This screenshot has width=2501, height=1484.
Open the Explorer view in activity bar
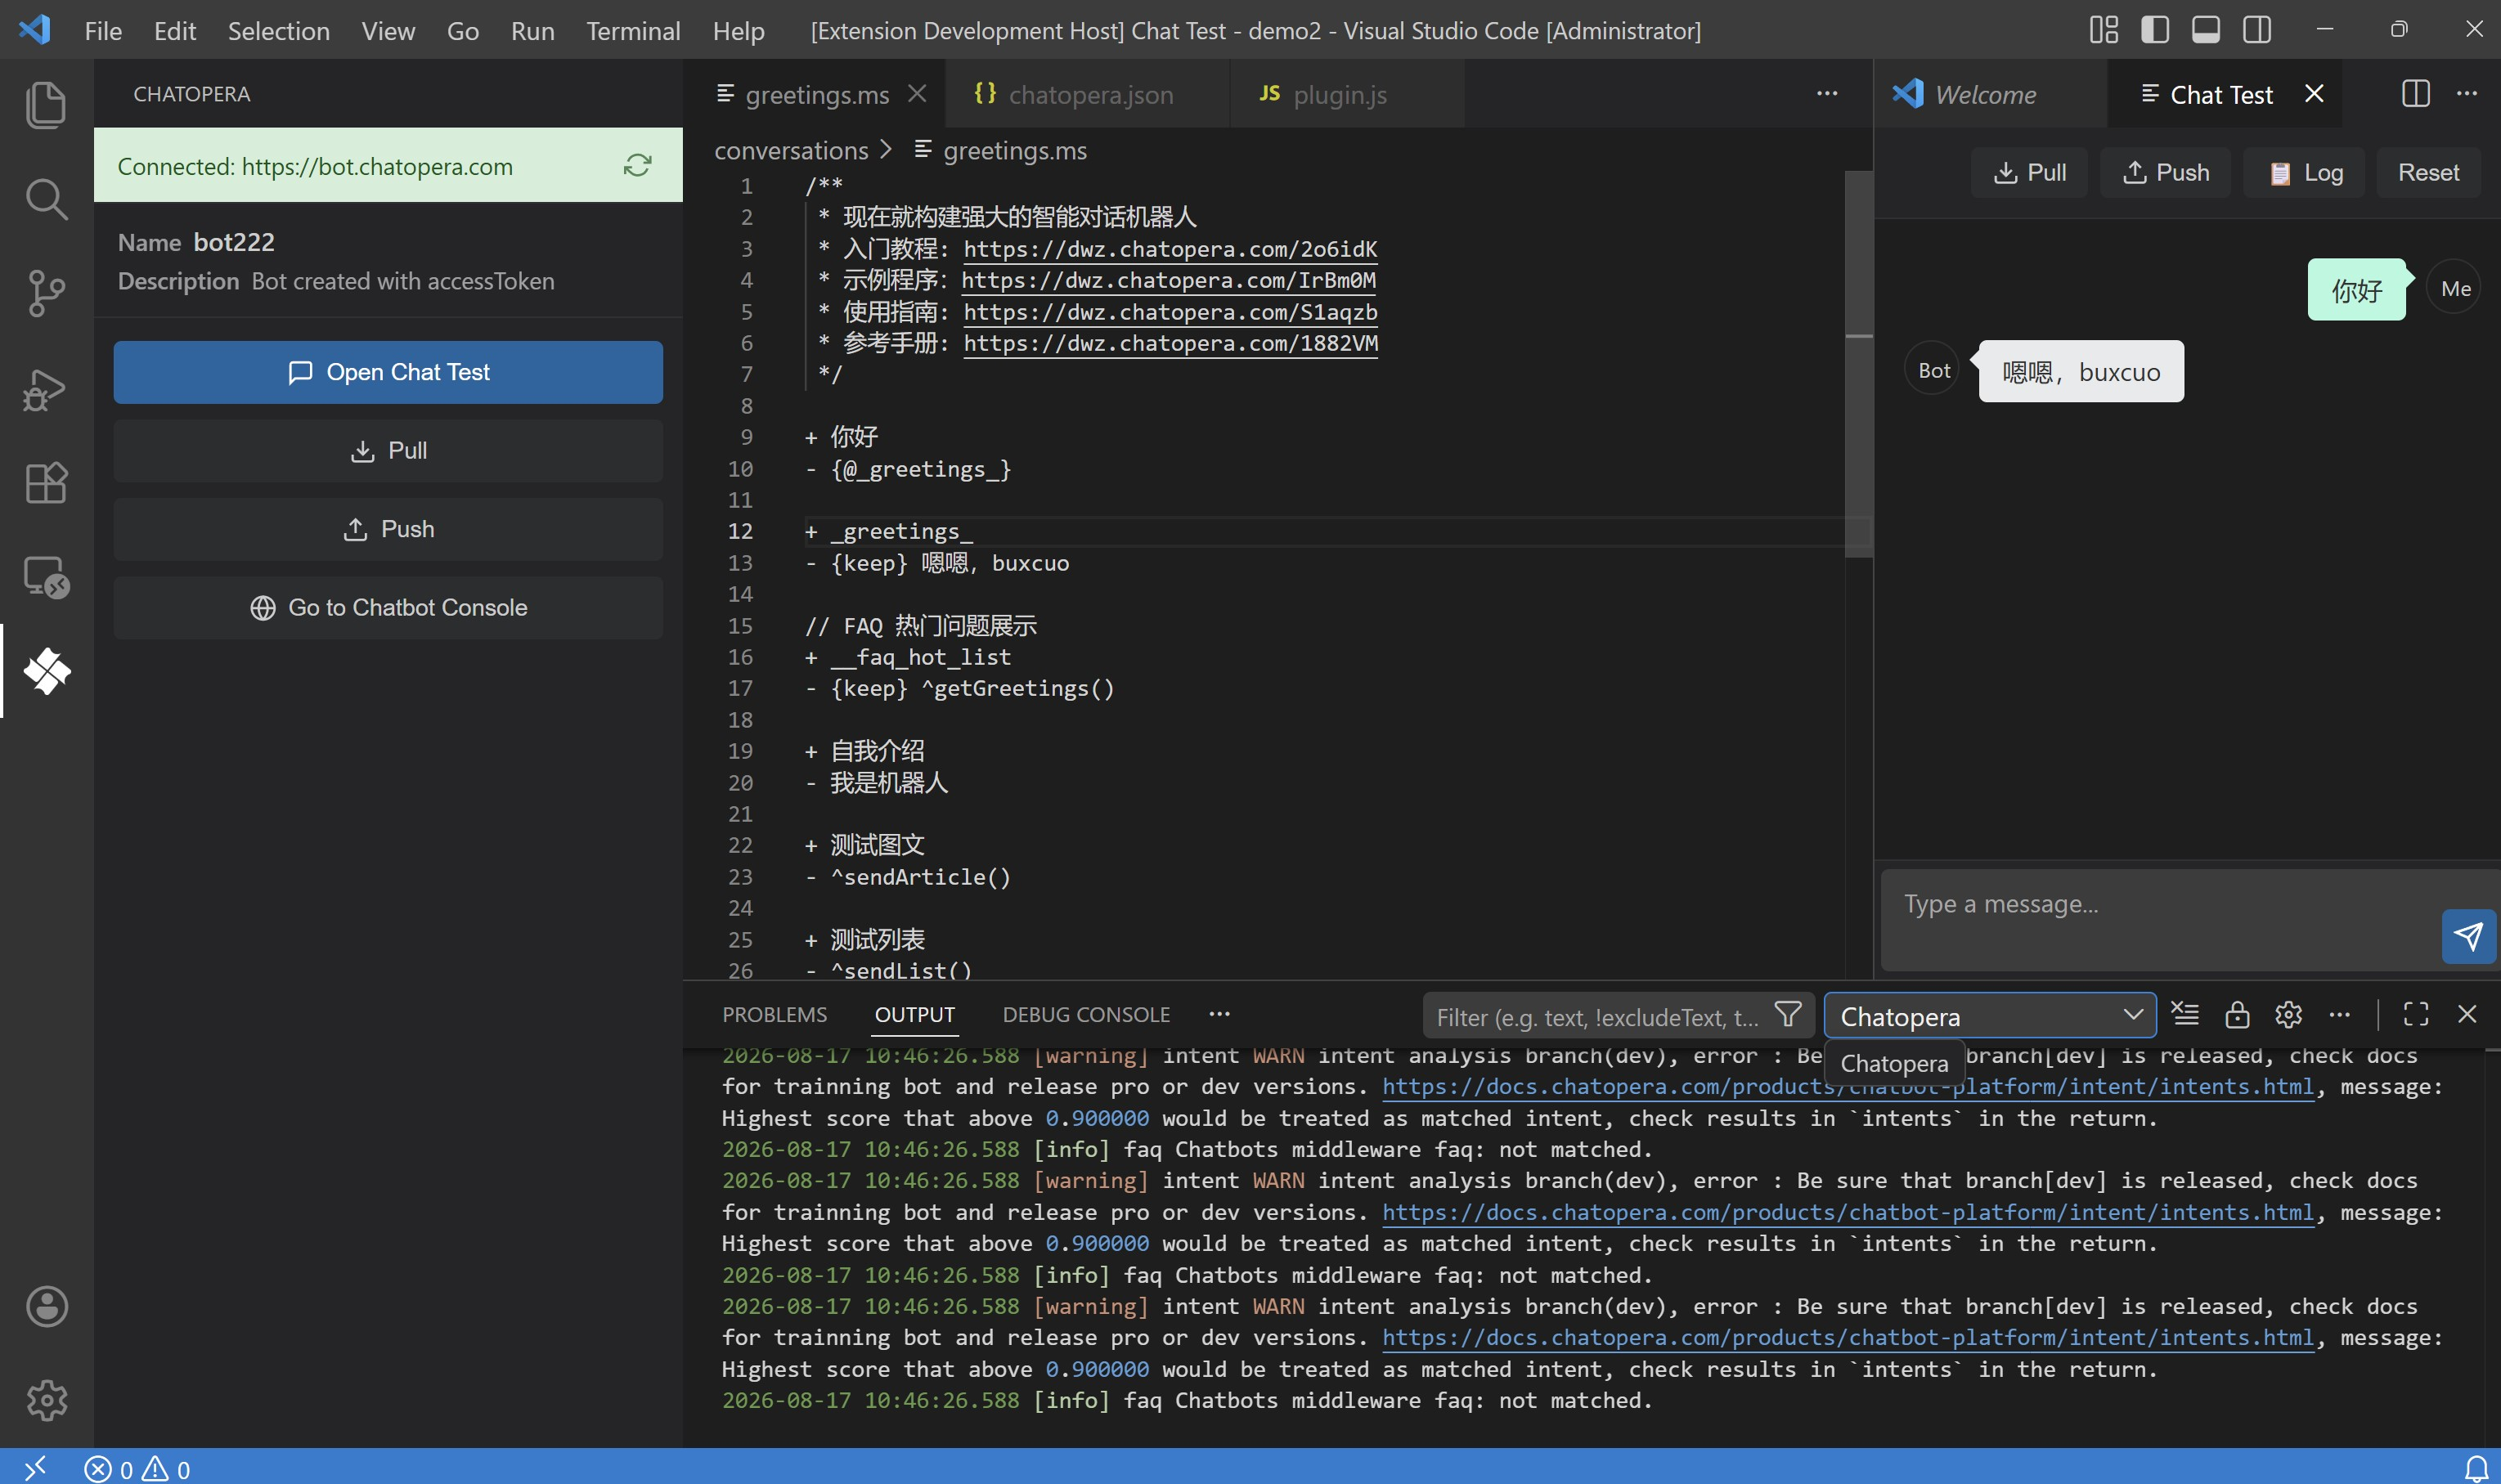tap(46, 105)
